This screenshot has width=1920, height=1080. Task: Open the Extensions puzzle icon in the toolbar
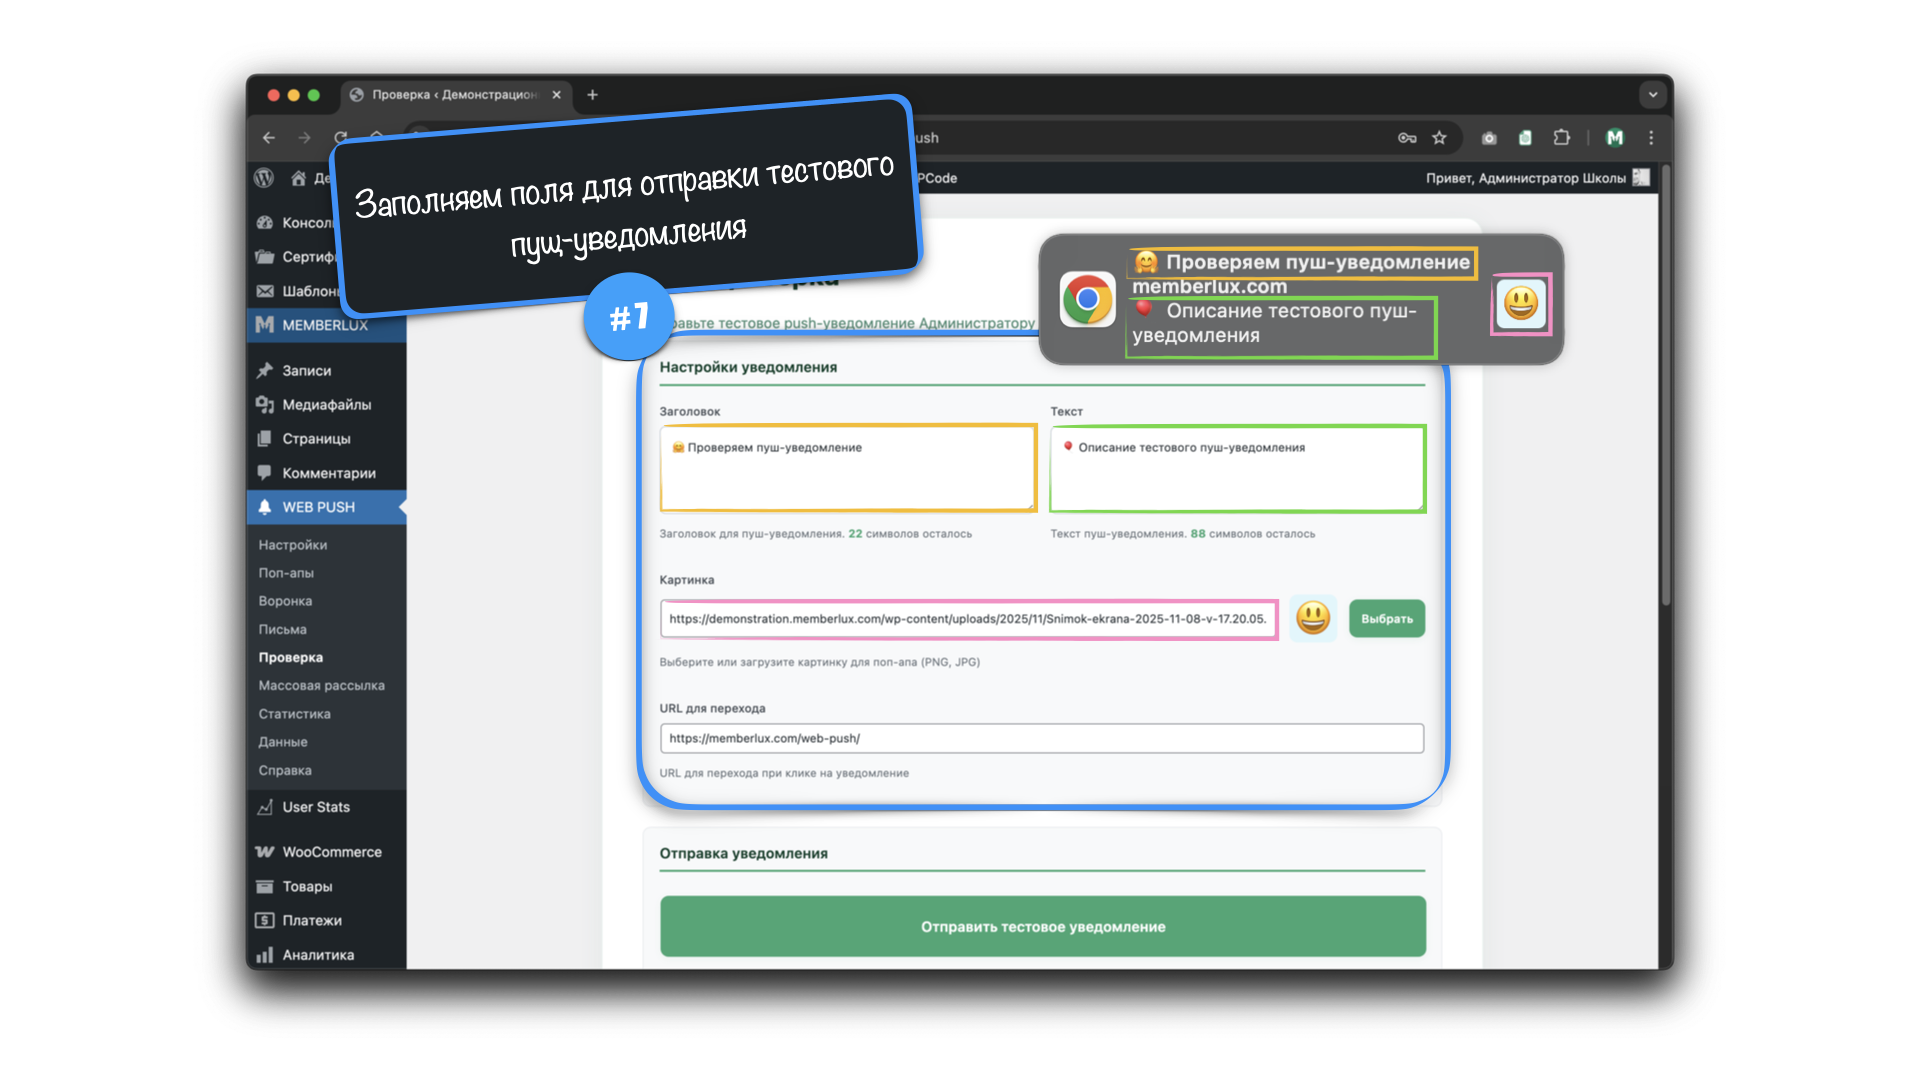[1561, 138]
